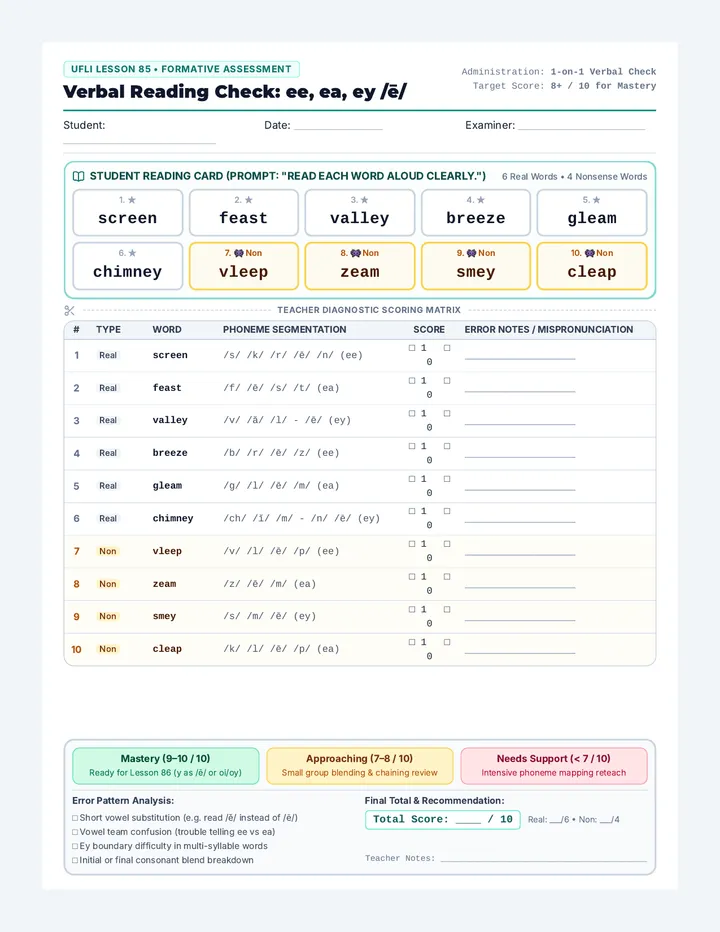The image size is (720, 932).
Task: Check the score 1 box for screen
Action: pos(412,348)
